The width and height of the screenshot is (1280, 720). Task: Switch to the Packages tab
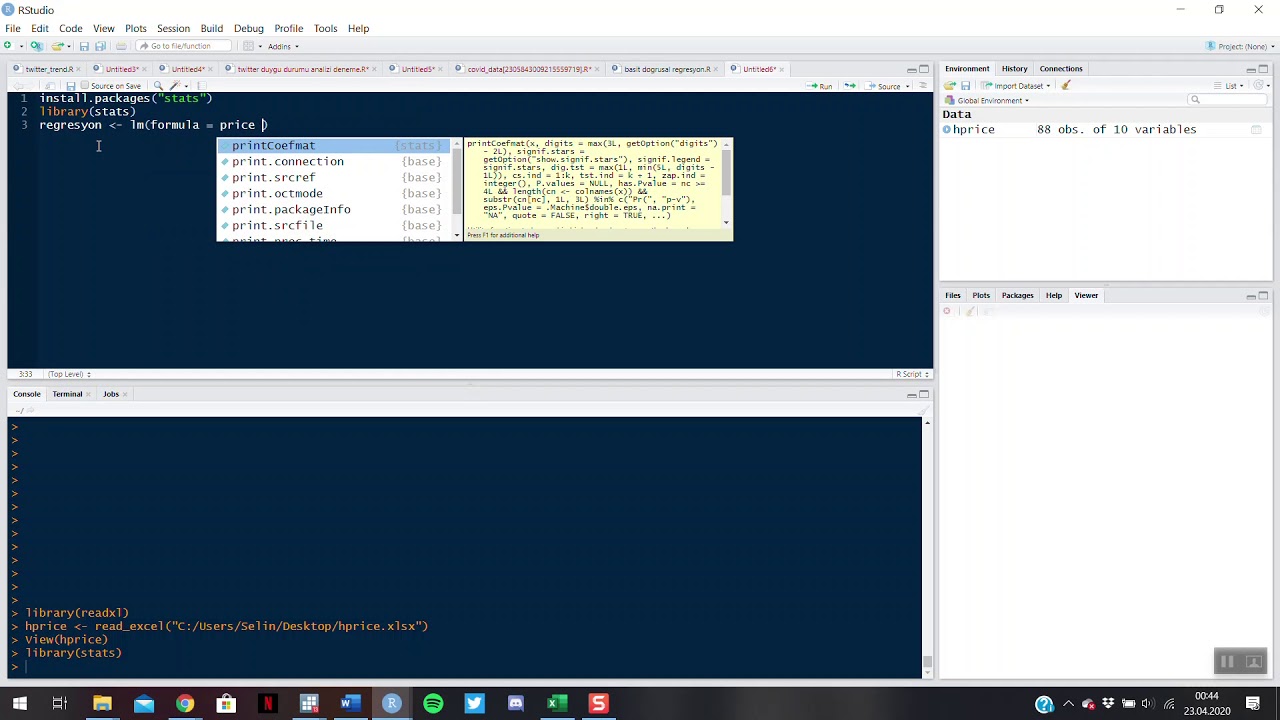point(1017,295)
